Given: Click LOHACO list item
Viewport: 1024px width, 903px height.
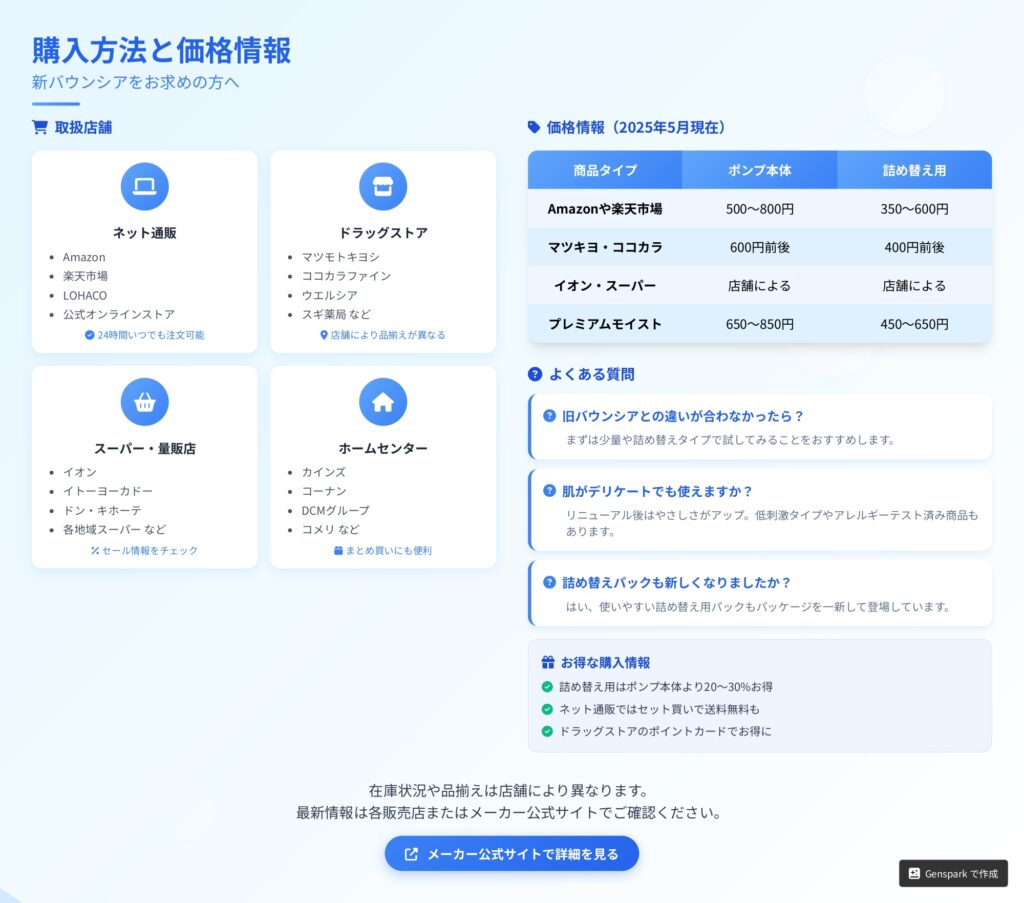Looking at the screenshot, I should (85, 295).
